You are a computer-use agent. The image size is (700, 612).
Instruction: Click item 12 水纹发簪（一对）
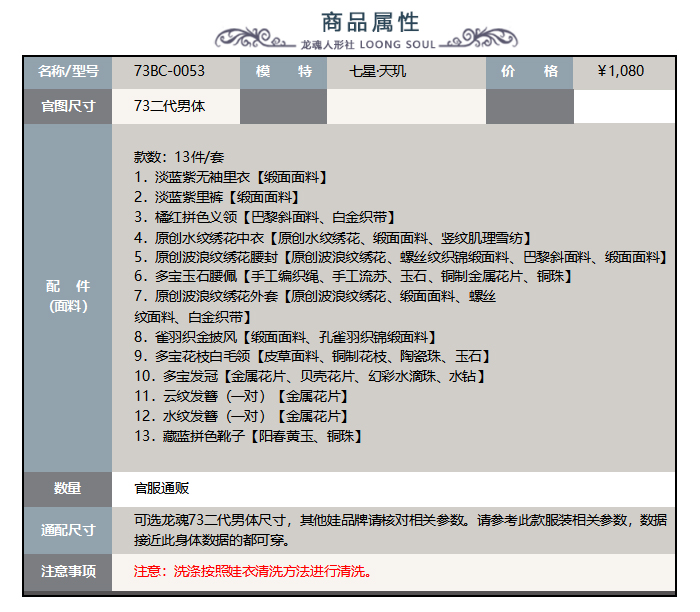point(242,416)
